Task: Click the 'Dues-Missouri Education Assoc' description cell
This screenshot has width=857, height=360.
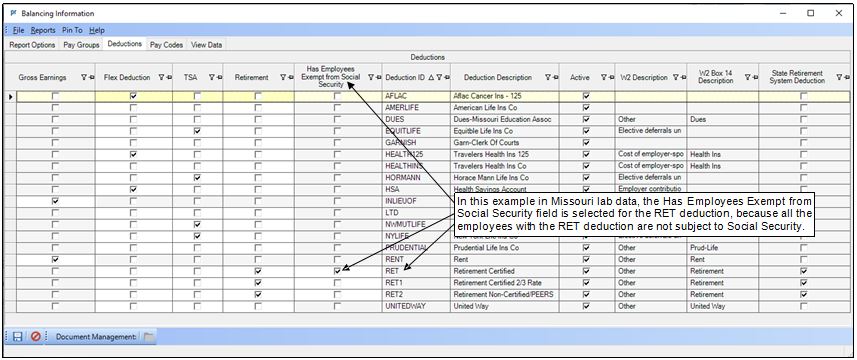Action: pyautogui.click(x=504, y=120)
